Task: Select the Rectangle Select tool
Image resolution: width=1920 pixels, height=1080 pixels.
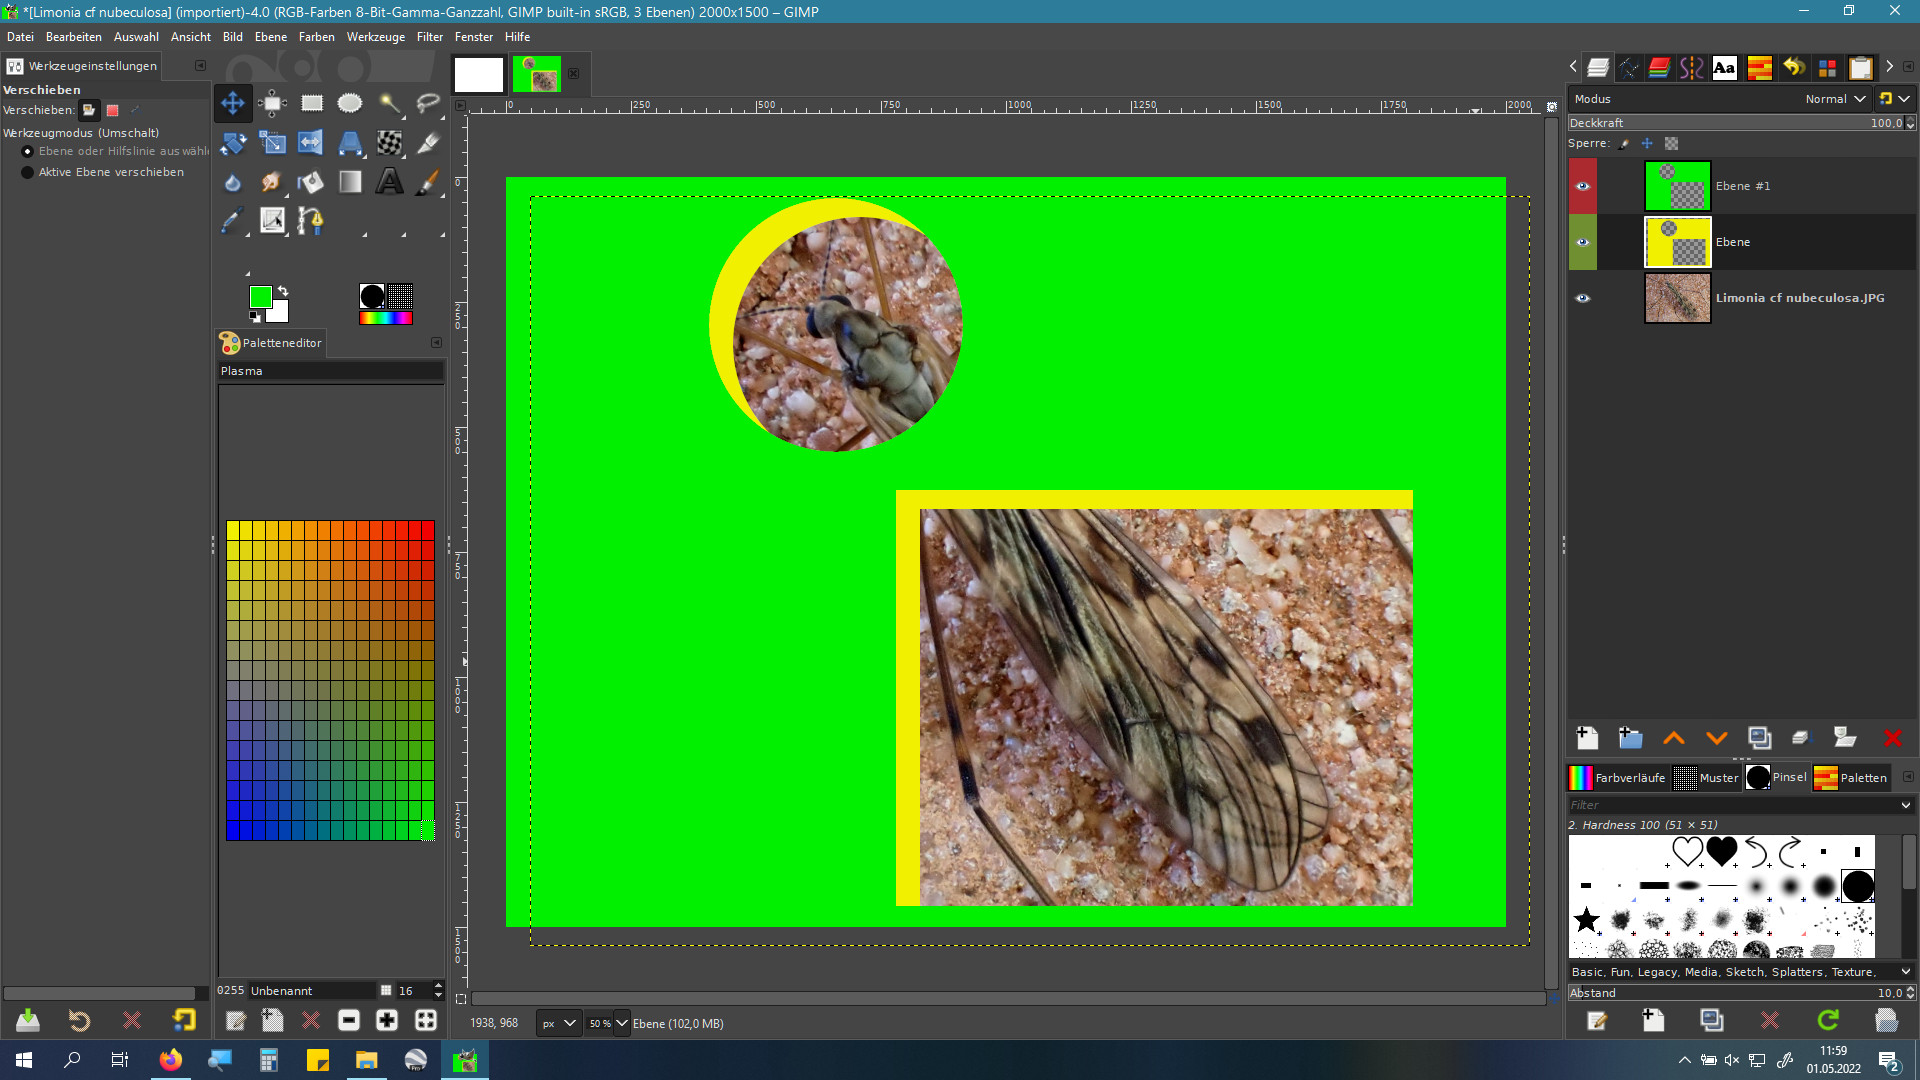Action: tap(312, 103)
